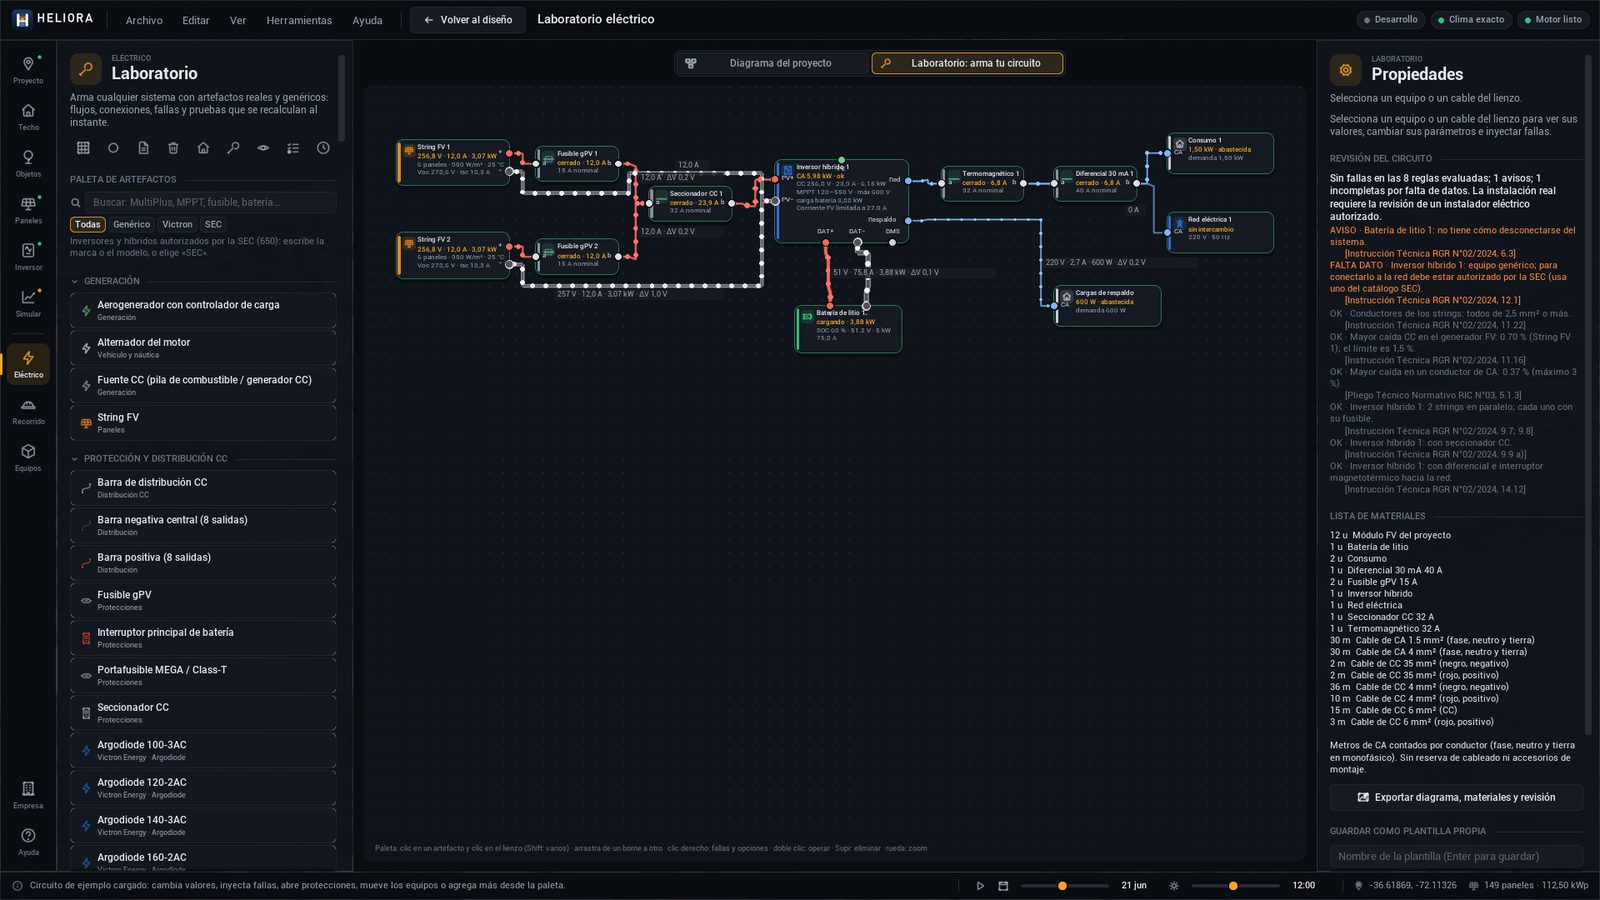This screenshot has width=1600, height=900.
Task: Open the Paneles sidebar section
Action: [28, 210]
